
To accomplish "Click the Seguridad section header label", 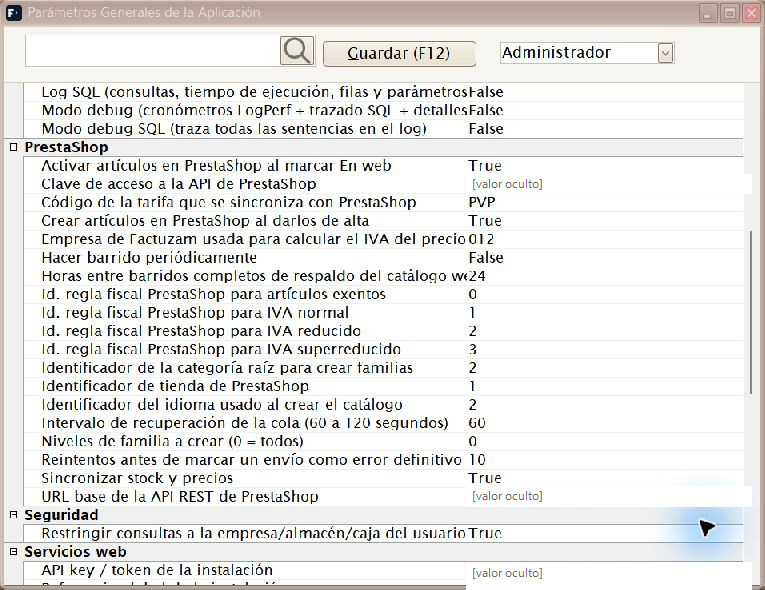I will 61,515.
